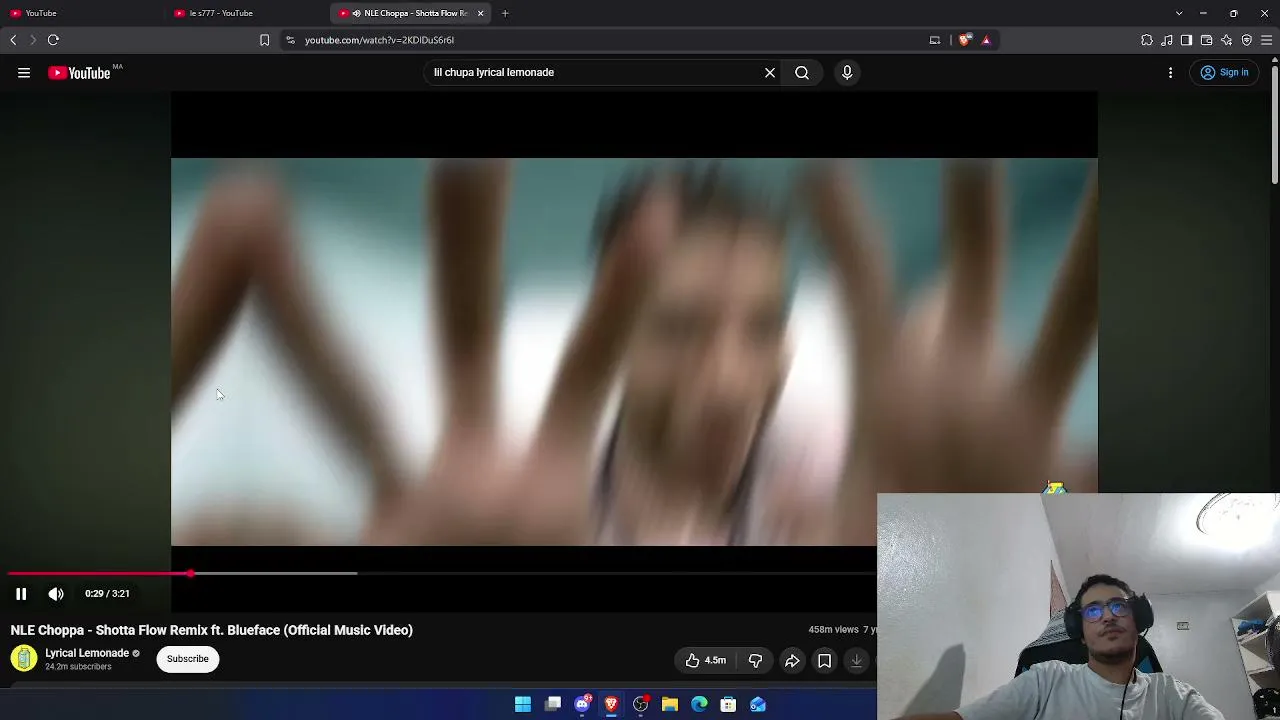The height and width of the screenshot is (720, 1280).
Task: Clear the search box text
Action: pyautogui.click(x=770, y=72)
